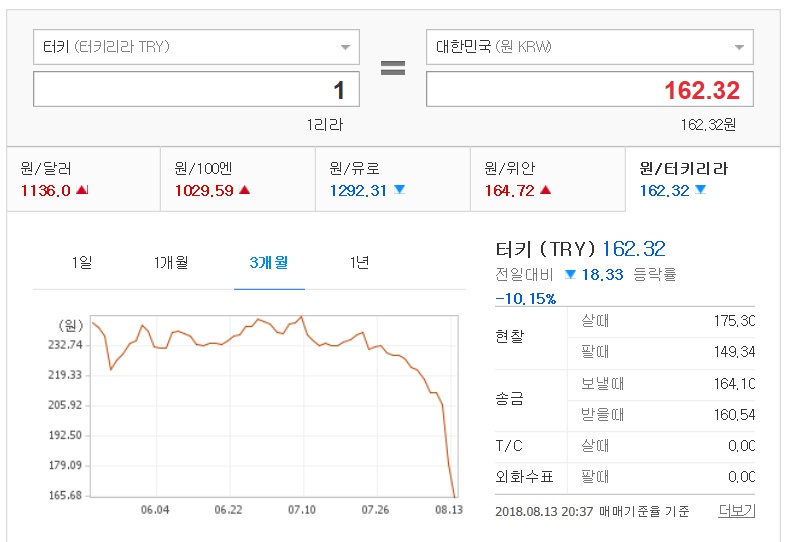This screenshot has width=793, height=542.
Task: Click the red up arrow beside 1029.59
Action: (x=245, y=190)
